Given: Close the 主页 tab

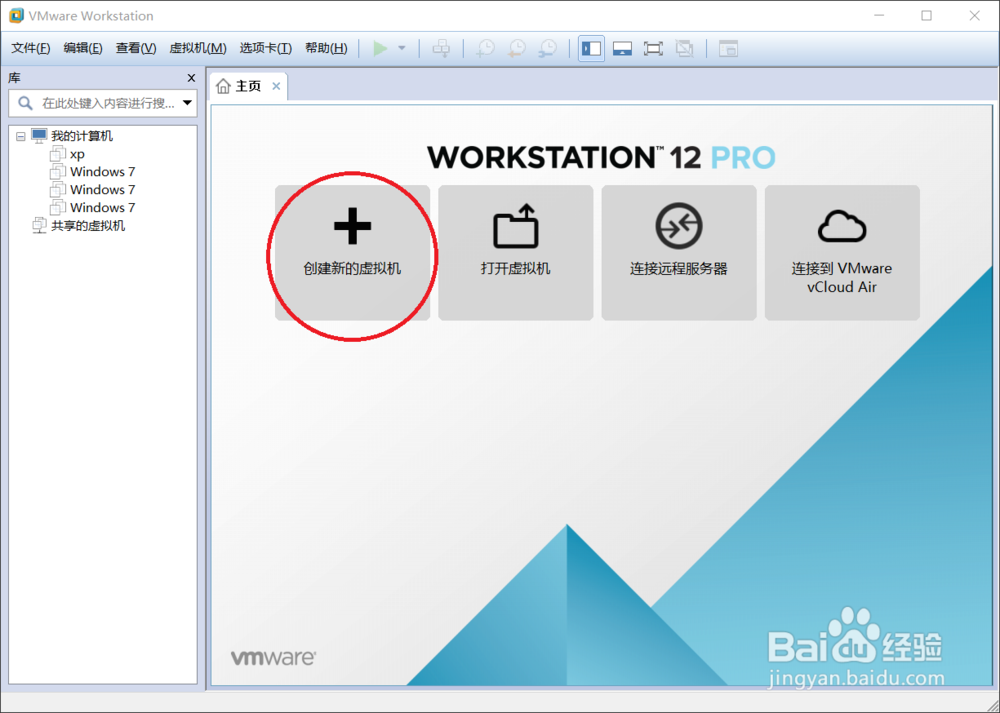Looking at the screenshot, I should [x=276, y=86].
